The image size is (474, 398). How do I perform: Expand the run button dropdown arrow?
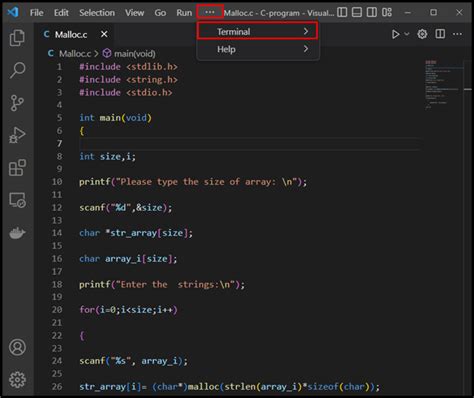tap(407, 34)
